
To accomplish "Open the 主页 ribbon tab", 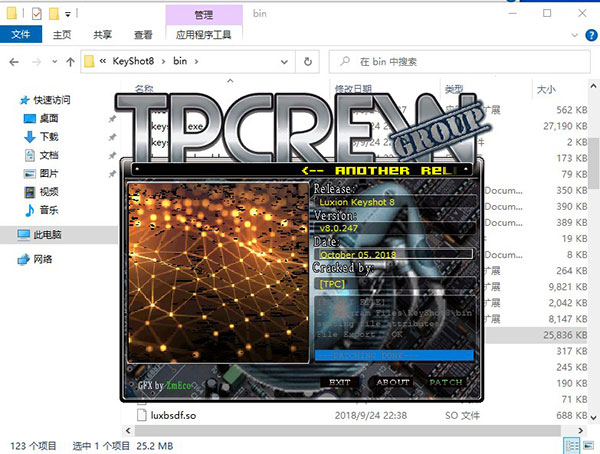I will point(62,35).
